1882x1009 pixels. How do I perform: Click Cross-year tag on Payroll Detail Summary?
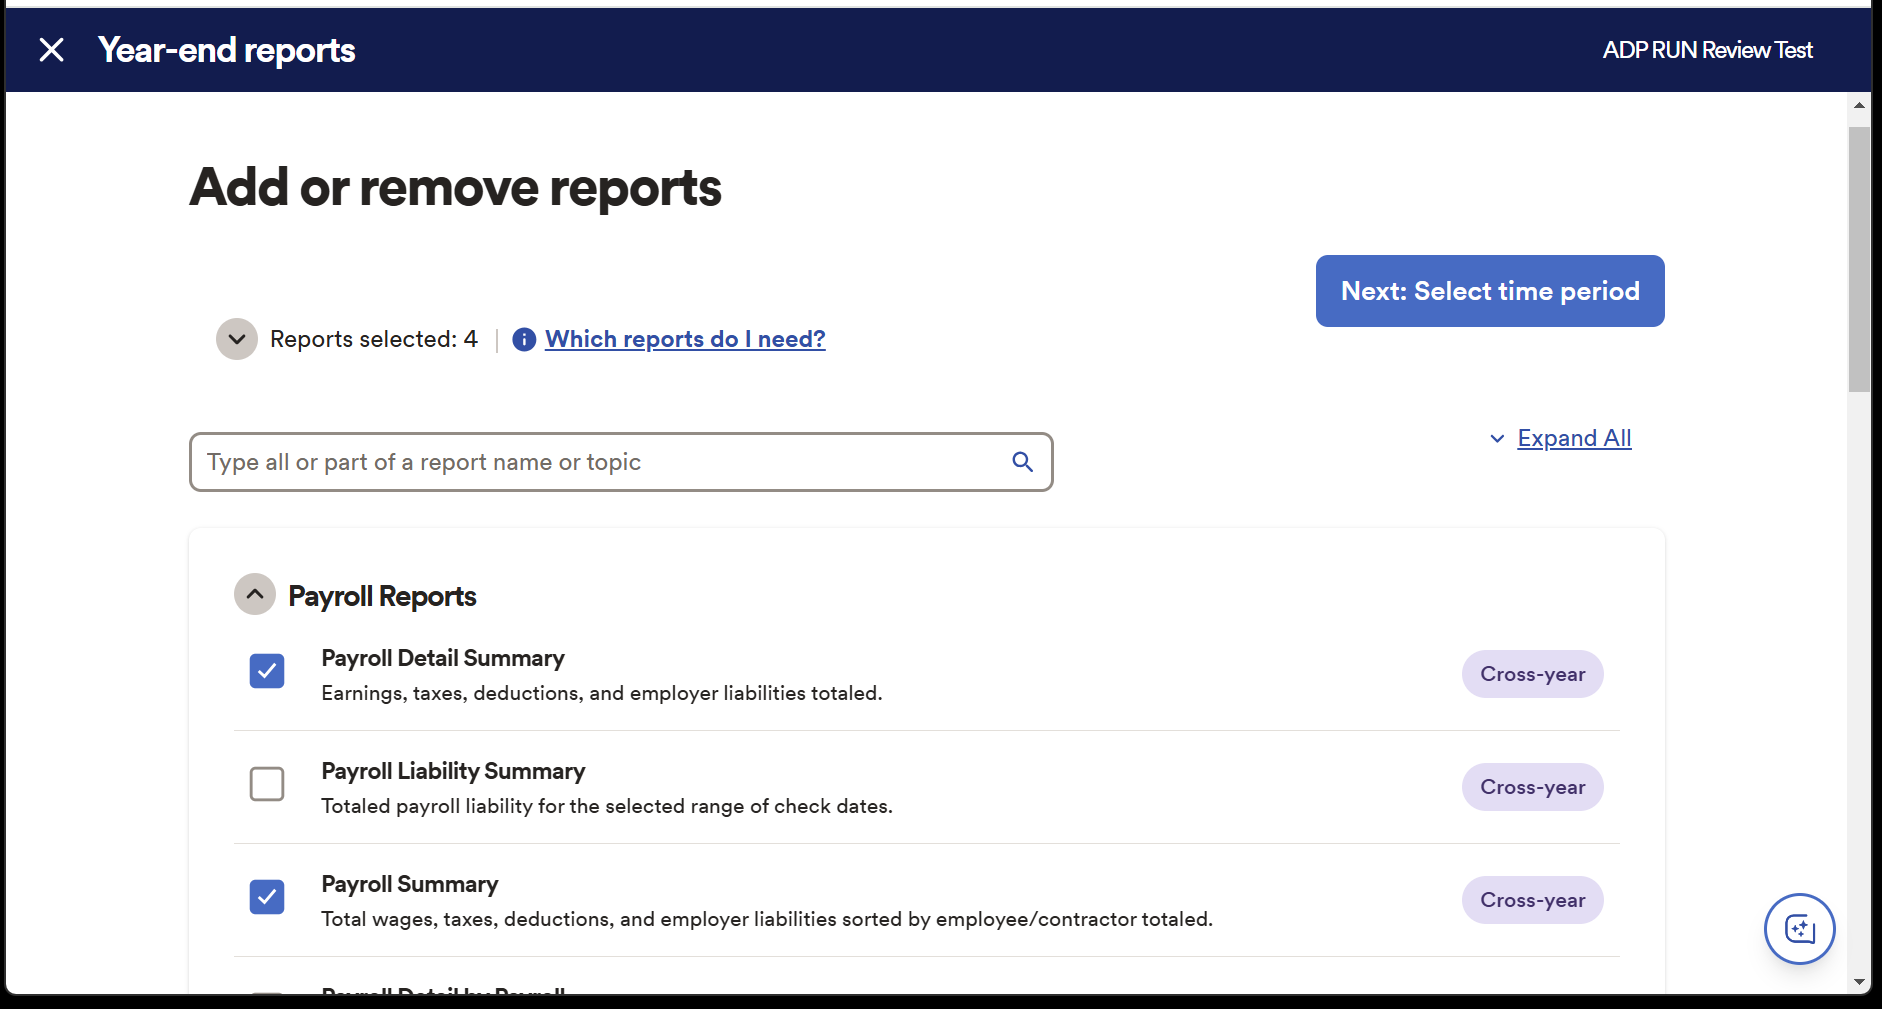(1532, 674)
